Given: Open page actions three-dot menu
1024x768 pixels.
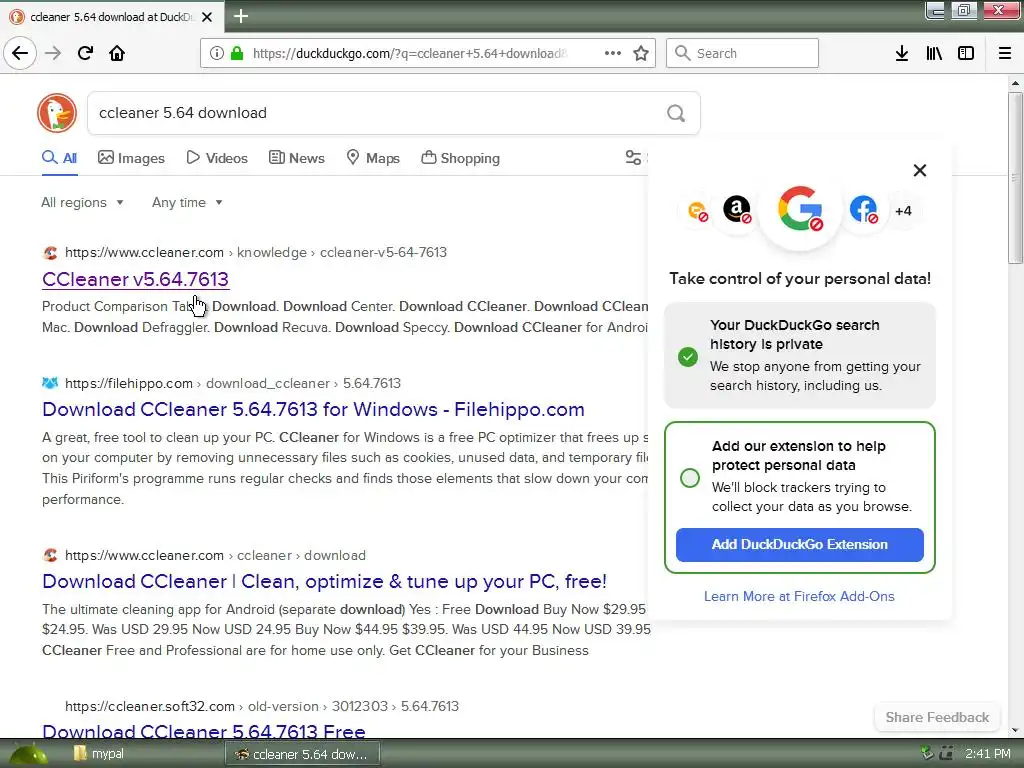Looking at the screenshot, I should point(613,53).
